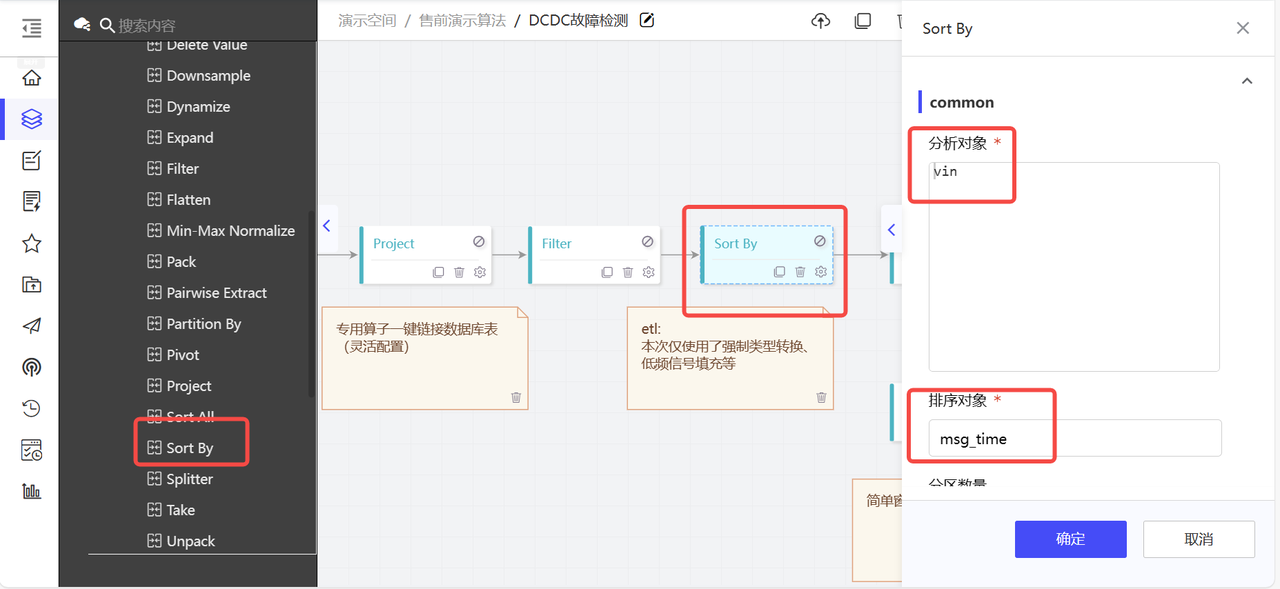Delete the etl note
Screen dimensions: 1280x589
pos(821,397)
